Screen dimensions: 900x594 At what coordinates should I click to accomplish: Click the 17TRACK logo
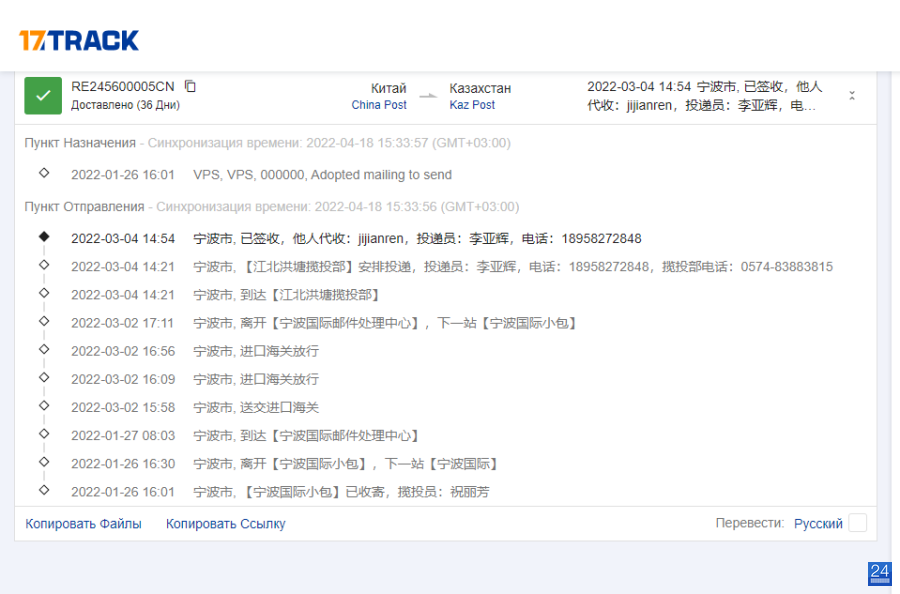tap(79, 41)
